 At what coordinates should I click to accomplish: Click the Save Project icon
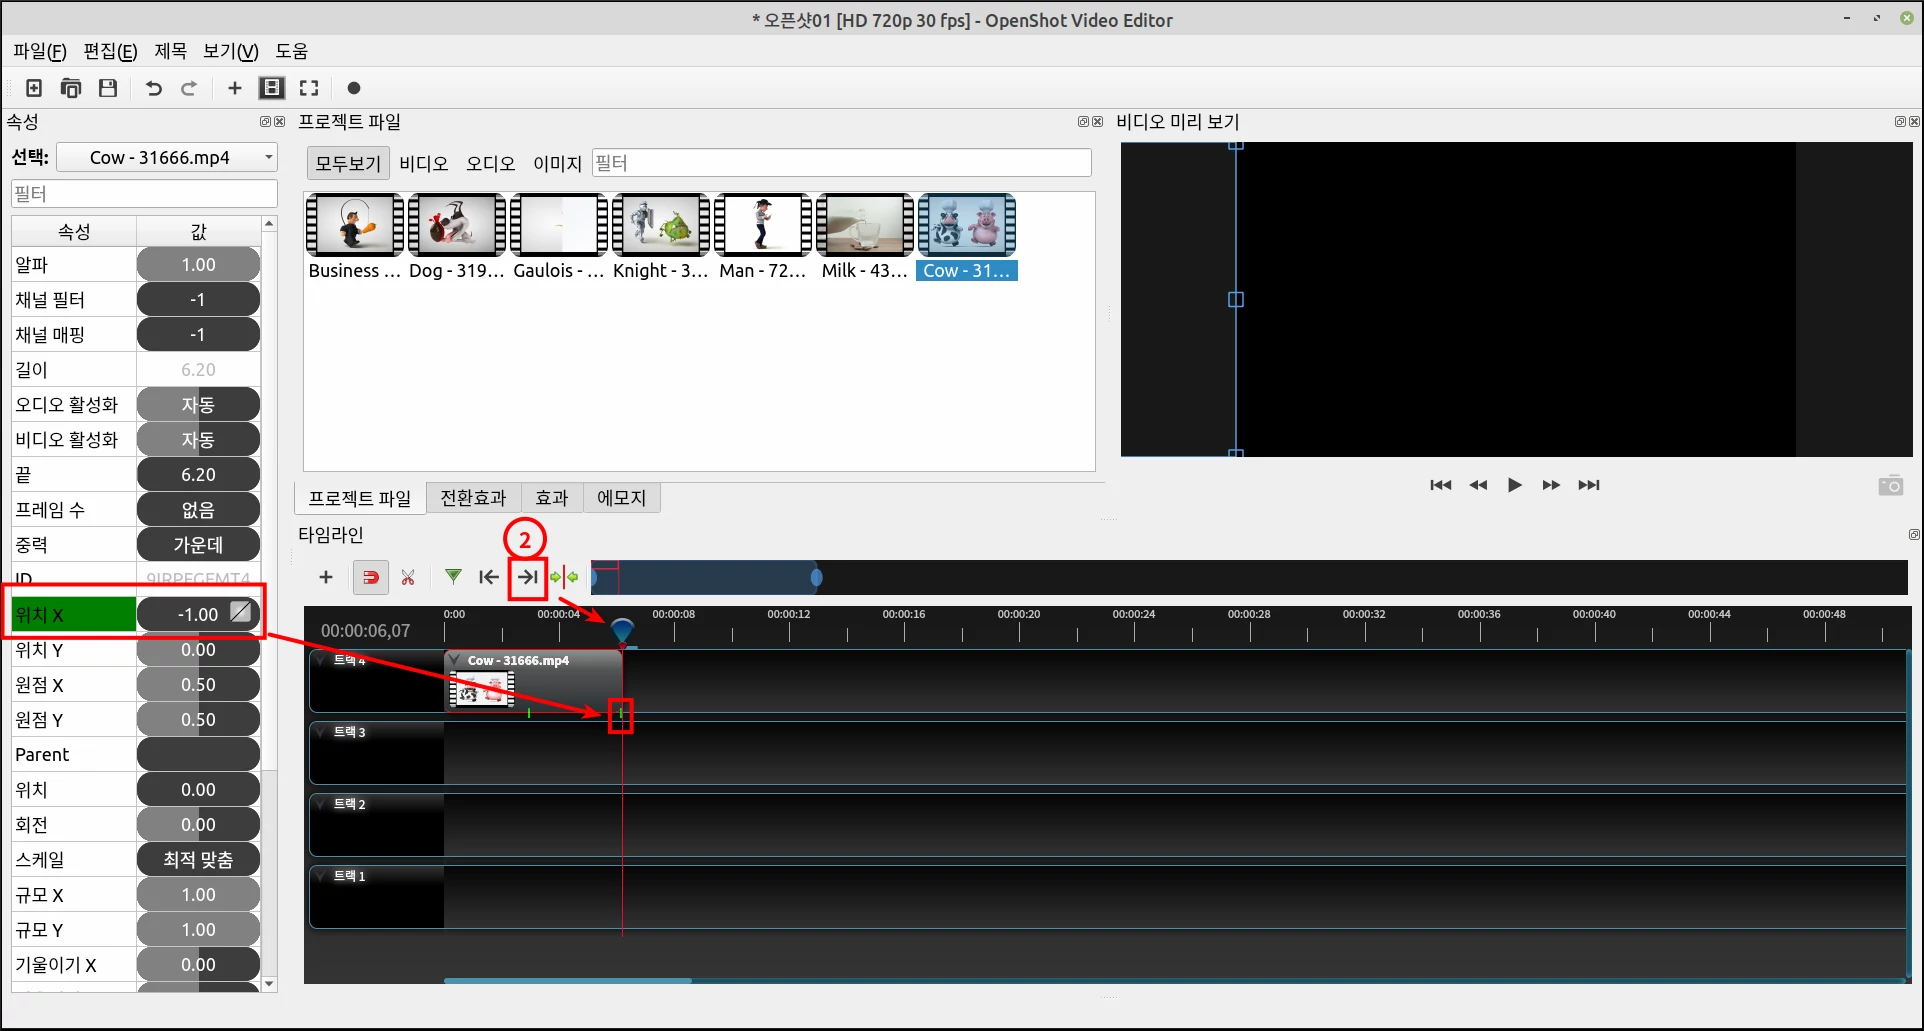pyautogui.click(x=108, y=88)
